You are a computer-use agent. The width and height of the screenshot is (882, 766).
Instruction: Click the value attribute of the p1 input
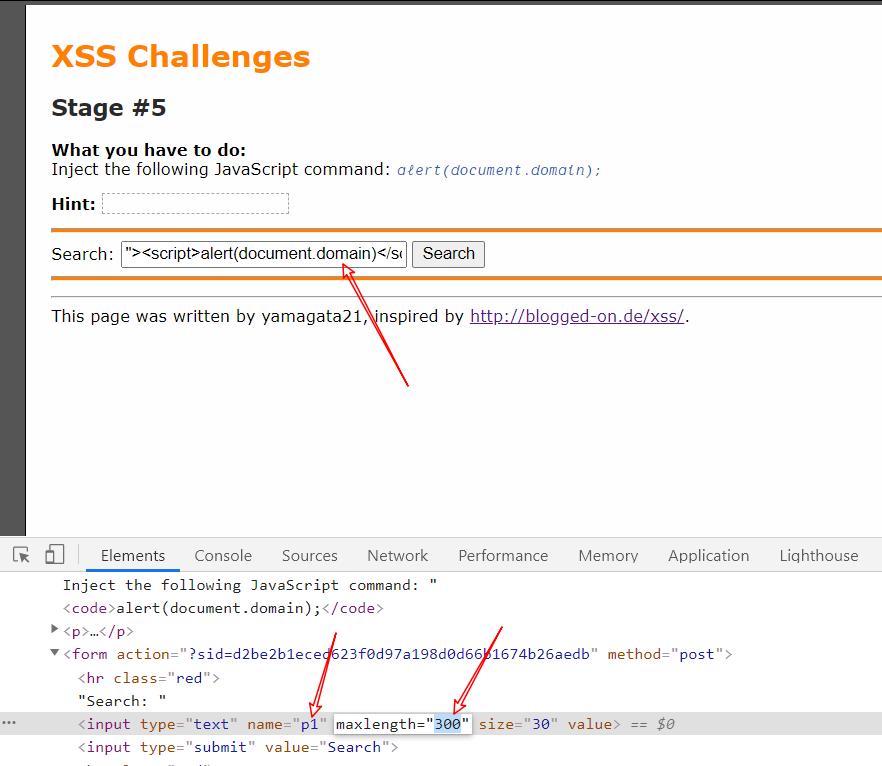[x=590, y=724]
